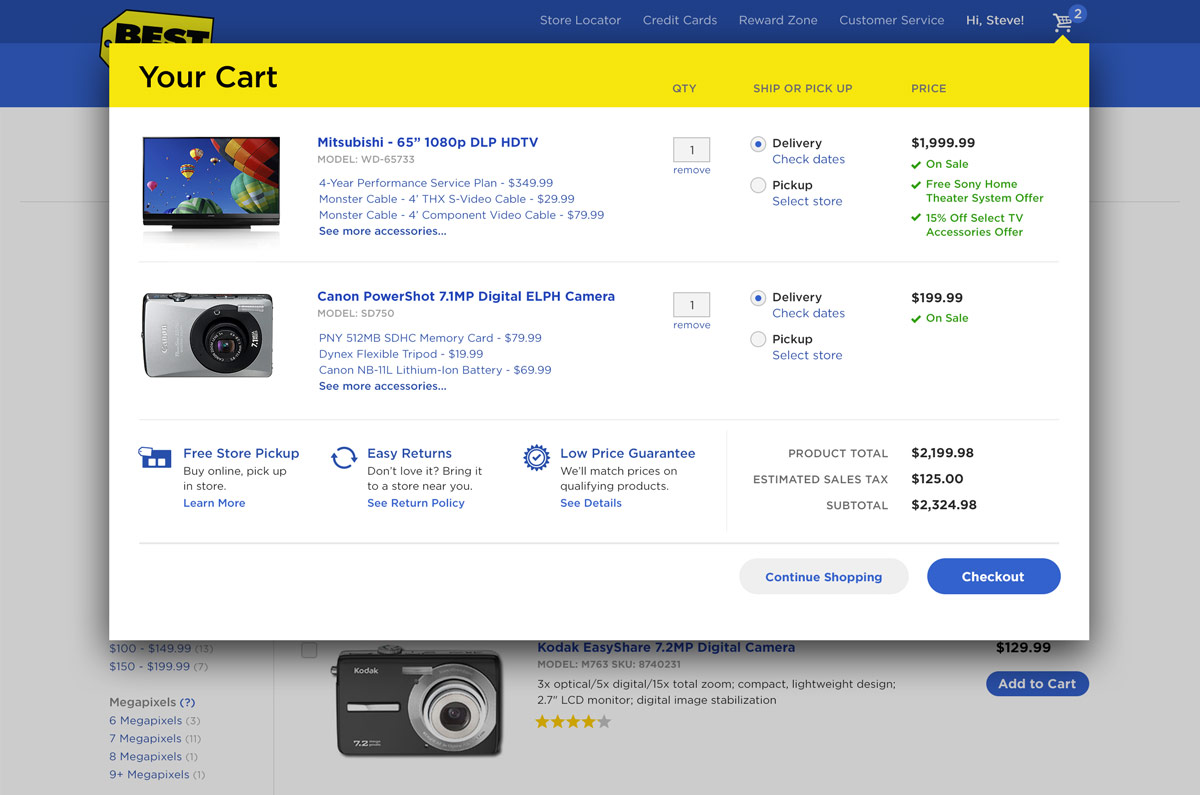Click the $100 - $149.99 price range filter
1200x795 pixels.
click(x=148, y=648)
